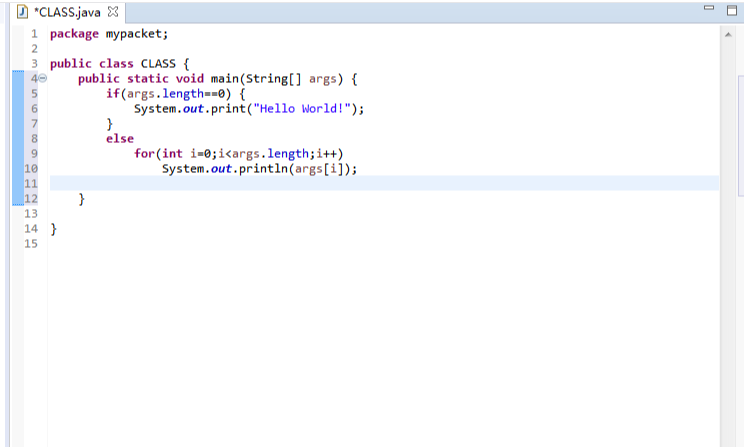Click the class name 'CLASS' on line 3

click(x=158, y=64)
